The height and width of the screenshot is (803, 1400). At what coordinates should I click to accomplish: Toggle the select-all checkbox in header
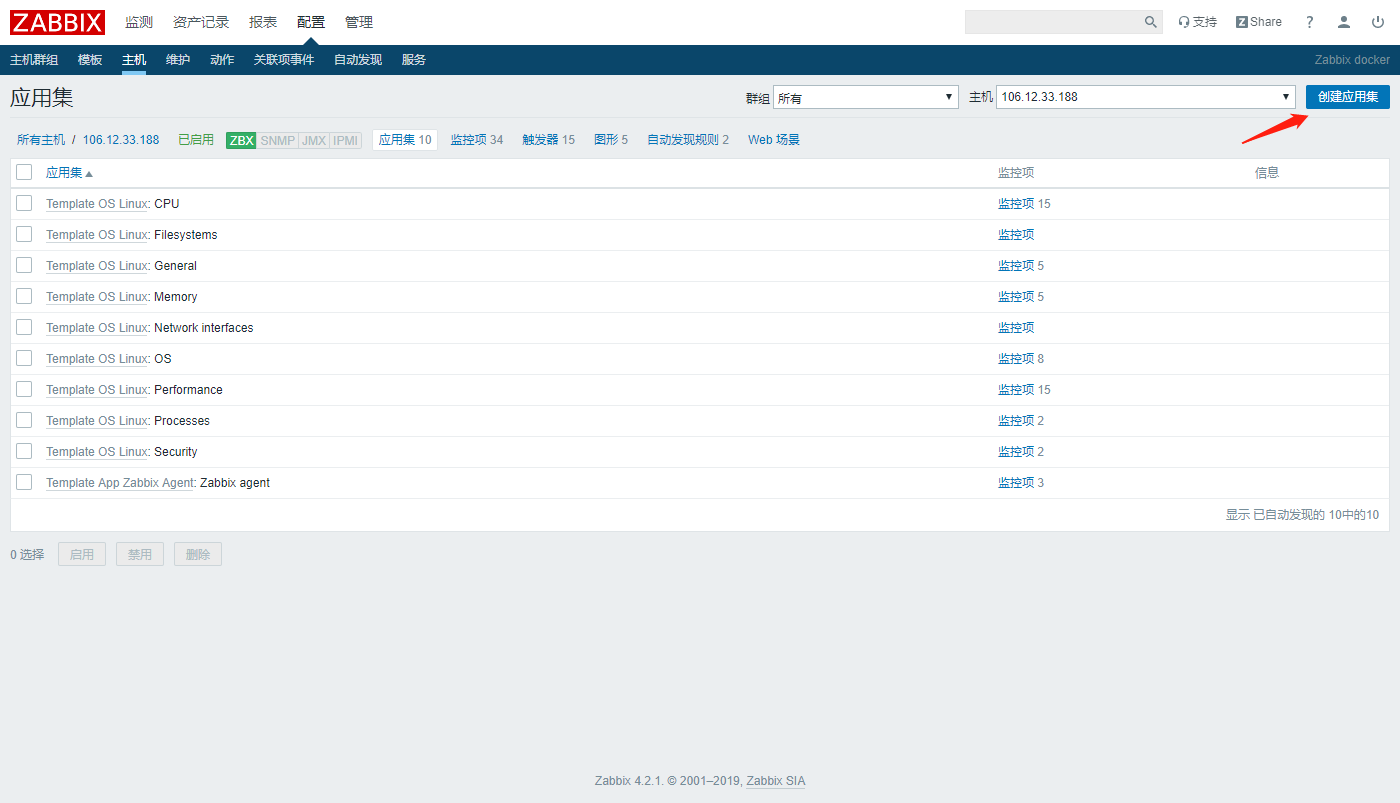click(24, 172)
